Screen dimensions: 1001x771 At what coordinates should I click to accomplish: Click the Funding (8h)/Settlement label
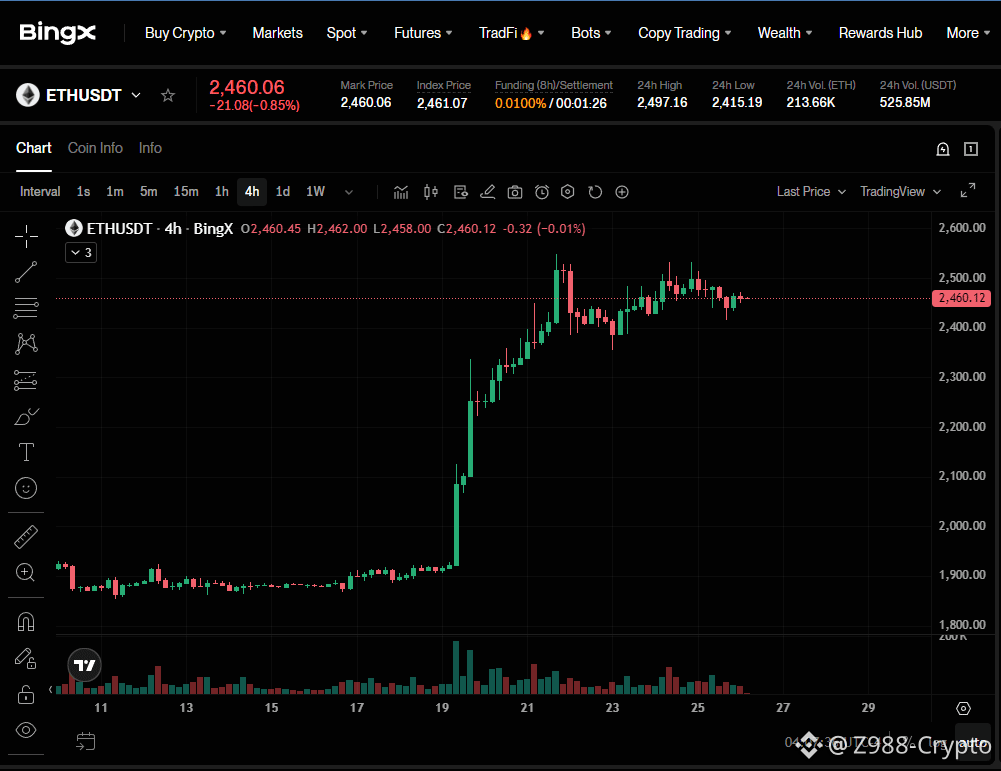pyautogui.click(x=553, y=86)
